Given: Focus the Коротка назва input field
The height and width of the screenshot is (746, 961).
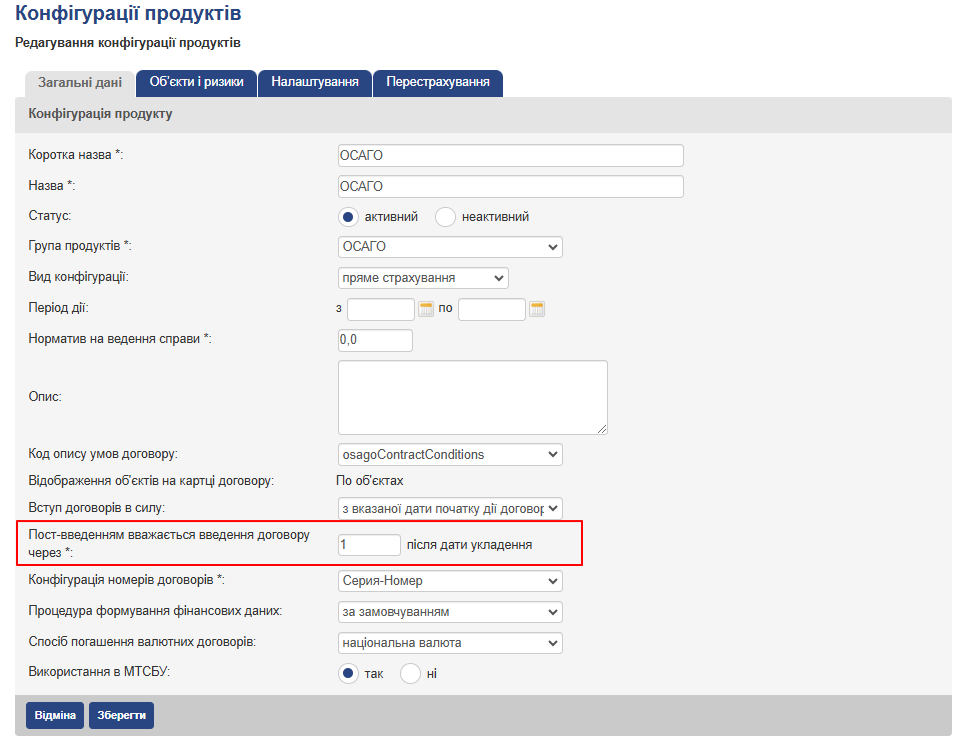Looking at the screenshot, I should coord(510,156).
